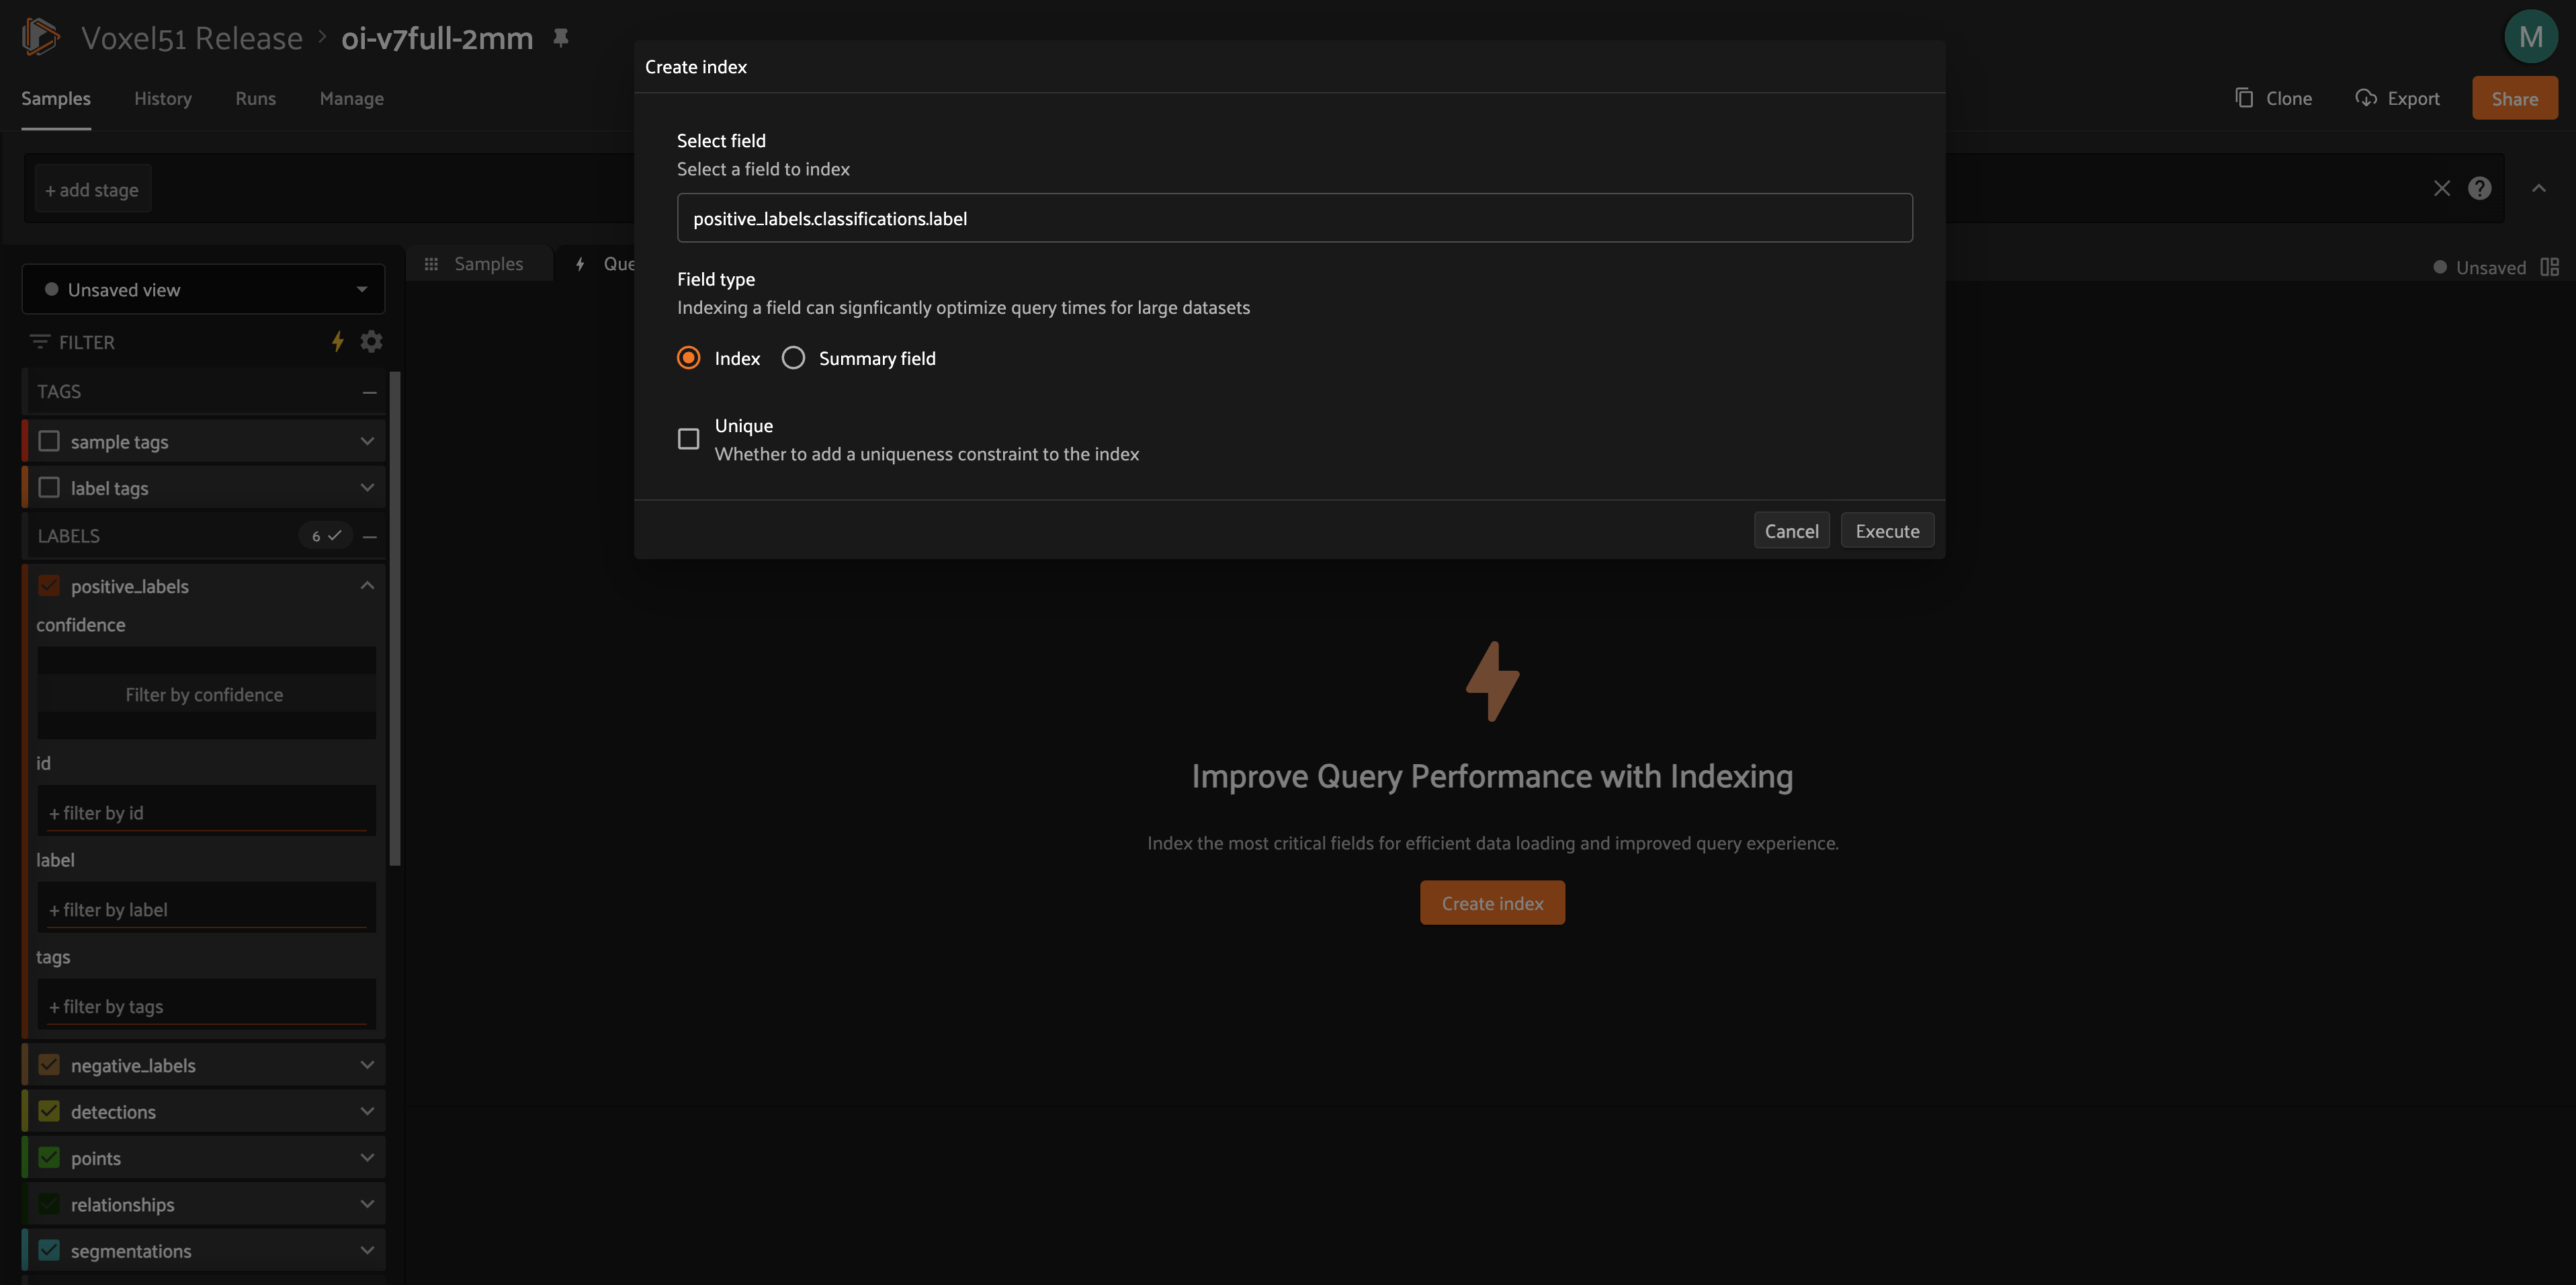The width and height of the screenshot is (2576, 1285).
Task: Click the Execute button
Action: 1887,531
